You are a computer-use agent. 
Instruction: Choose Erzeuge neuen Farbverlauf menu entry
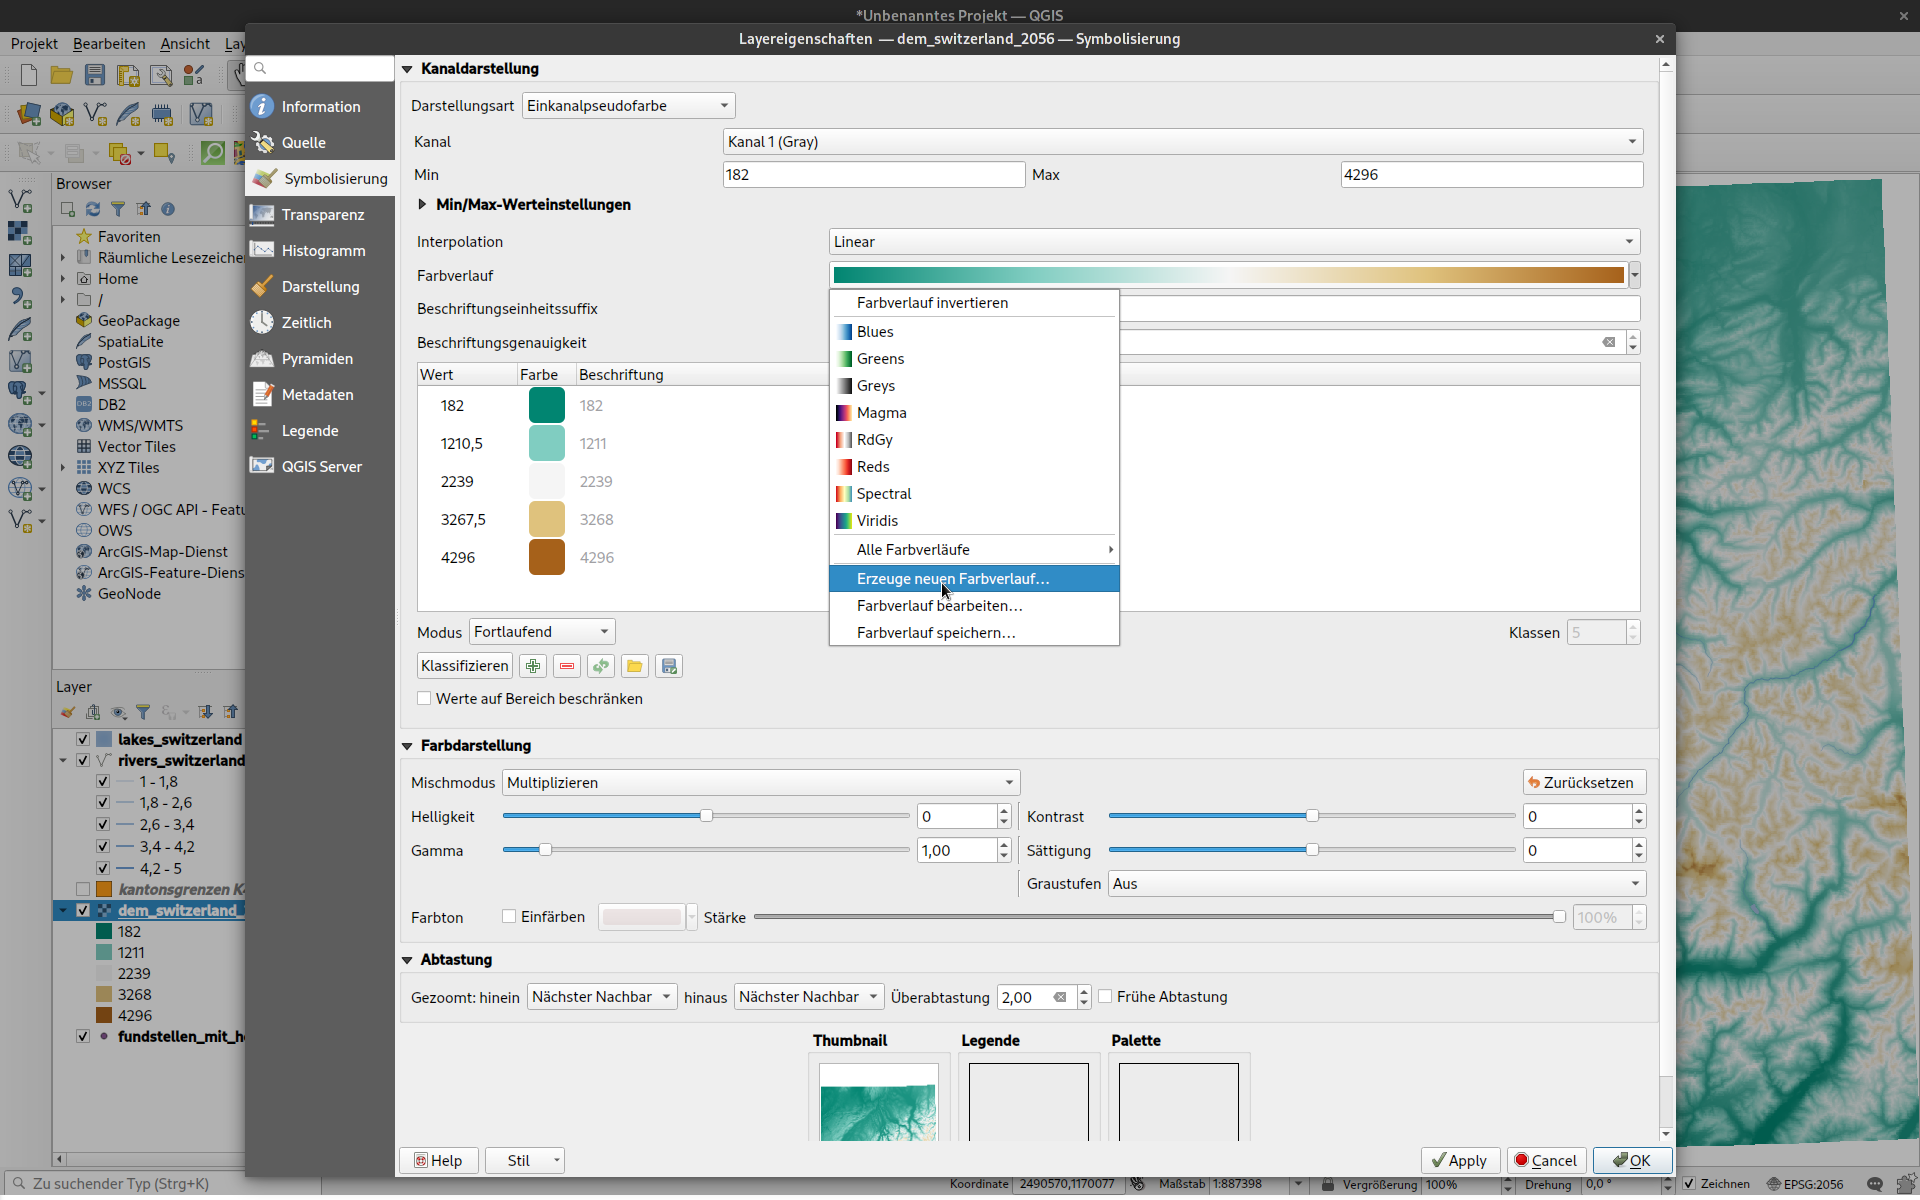click(x=952, y=579)
